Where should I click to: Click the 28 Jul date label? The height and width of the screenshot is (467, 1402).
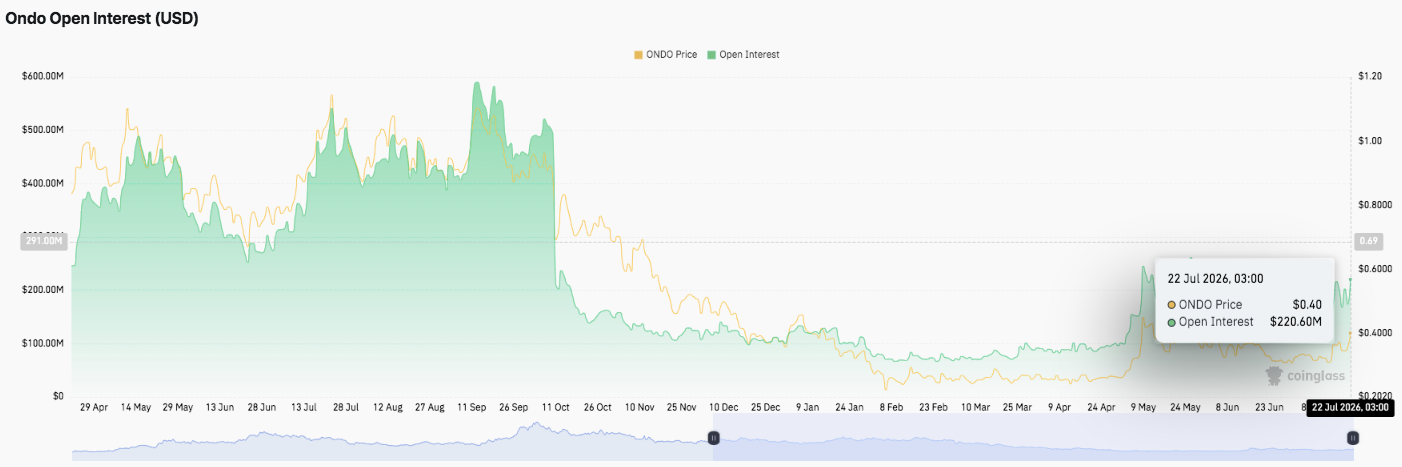click(x=346, y=408)
